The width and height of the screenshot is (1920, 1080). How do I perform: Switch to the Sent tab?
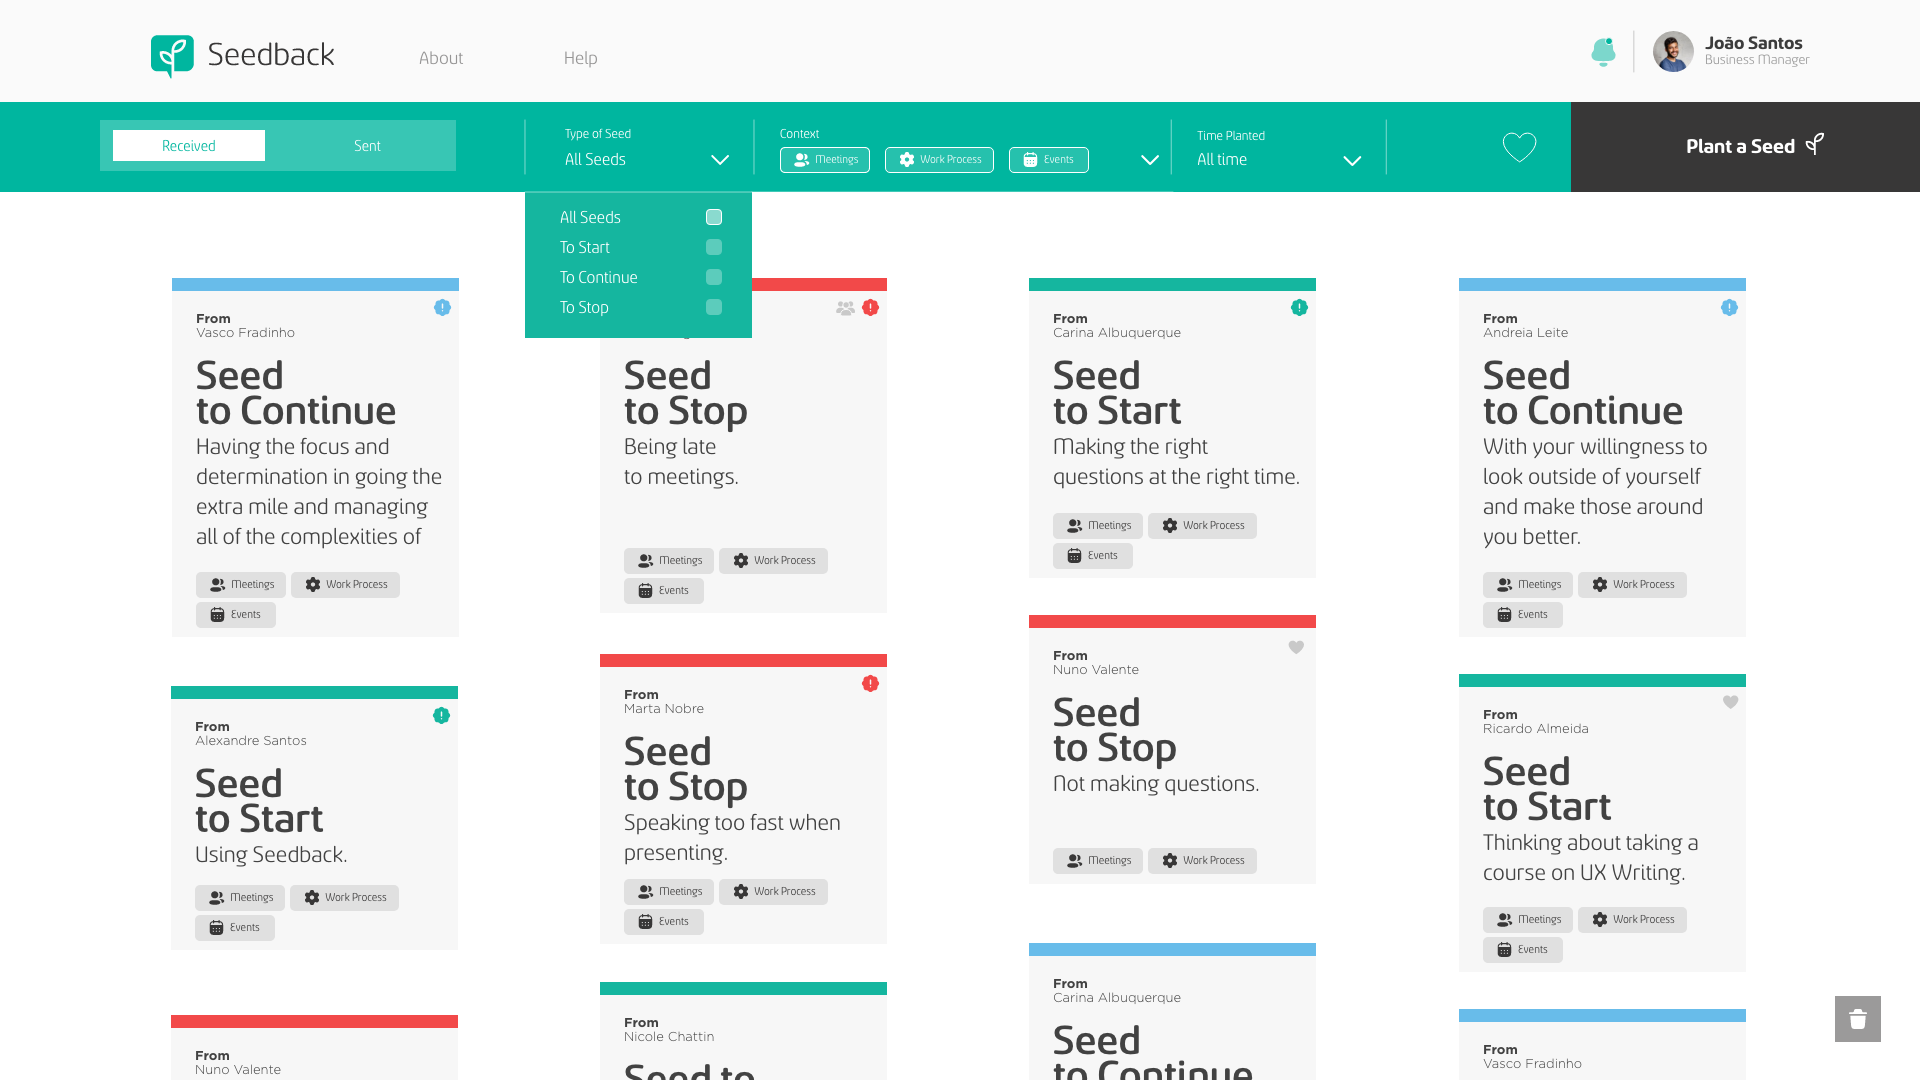click(367, 146)
